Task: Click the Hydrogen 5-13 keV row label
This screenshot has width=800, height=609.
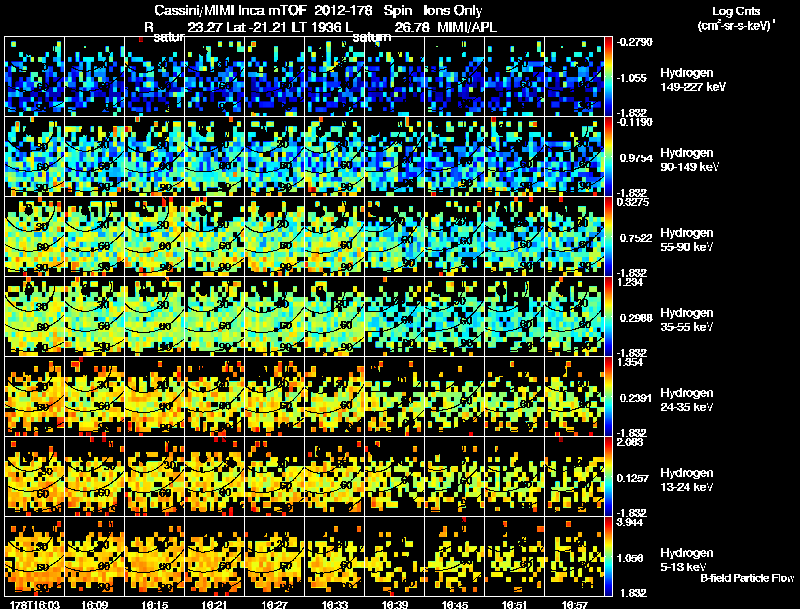Action: point(687,560)
